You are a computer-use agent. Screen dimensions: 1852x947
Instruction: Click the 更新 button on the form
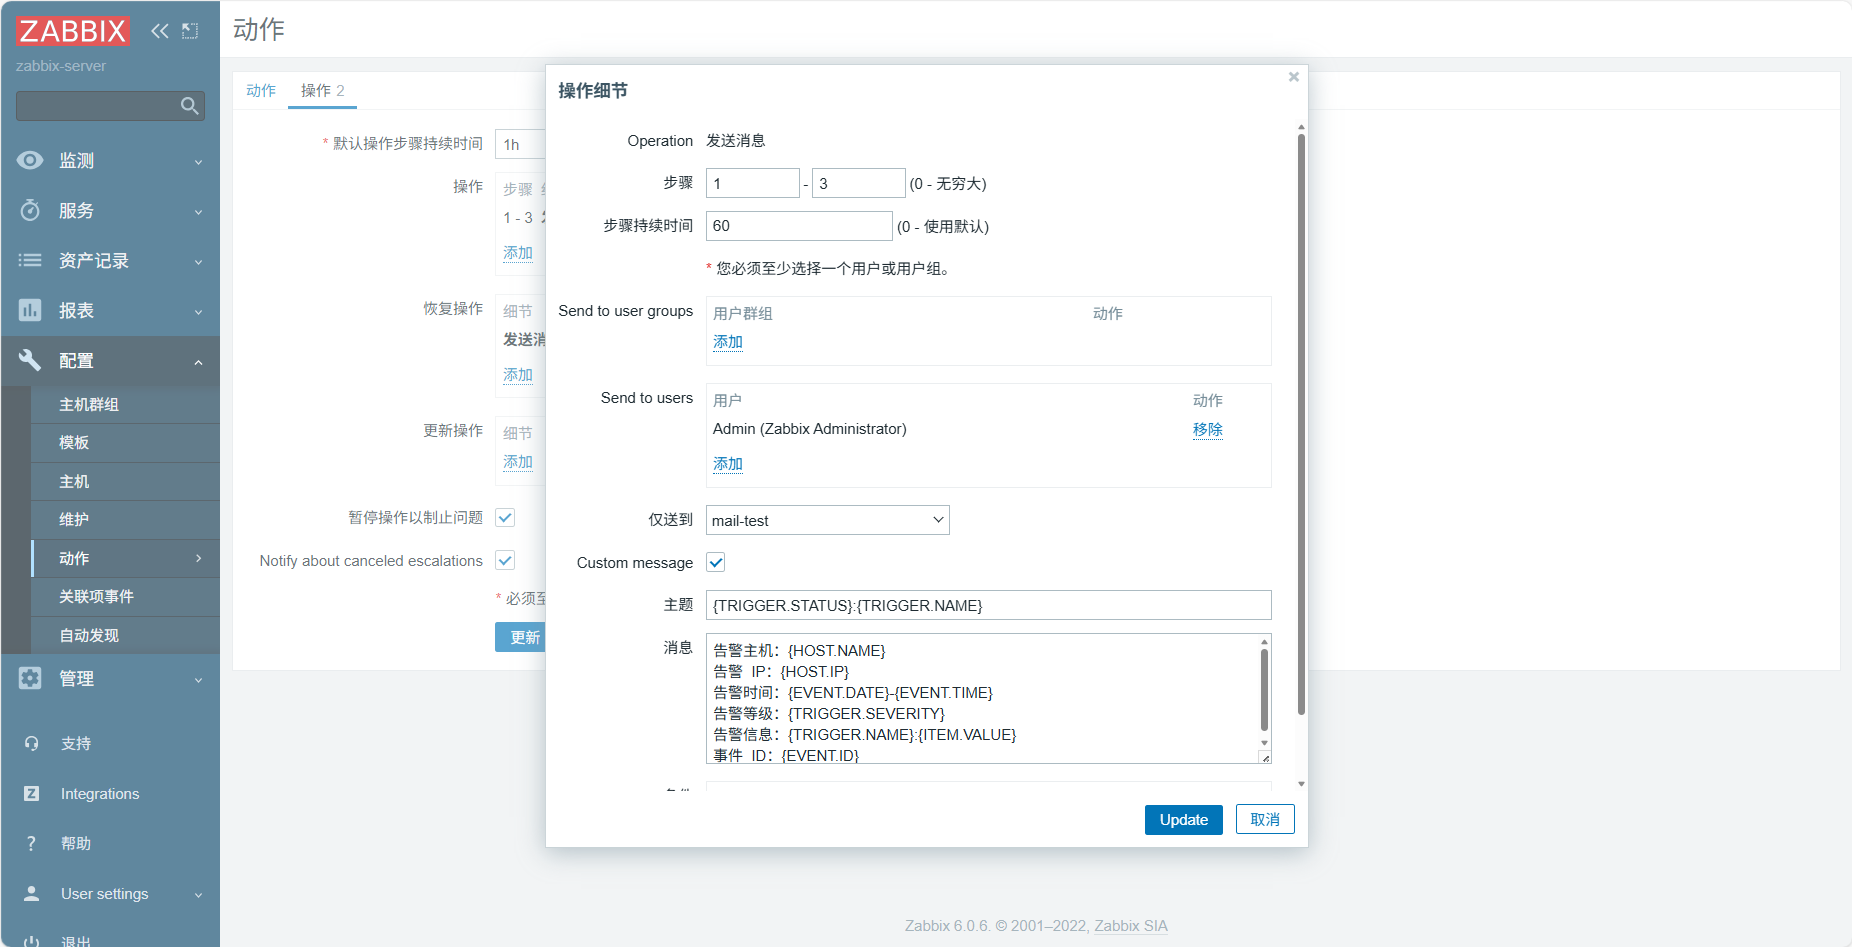tap(521, 637)
